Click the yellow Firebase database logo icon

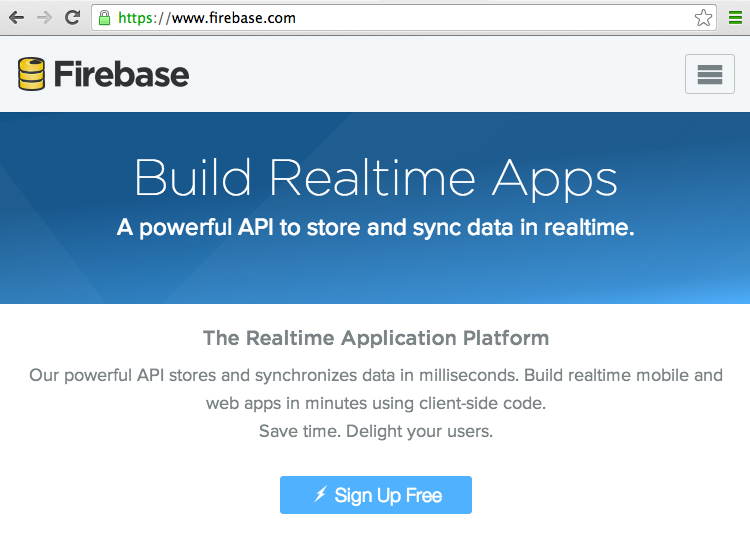(x=32, y=74)
